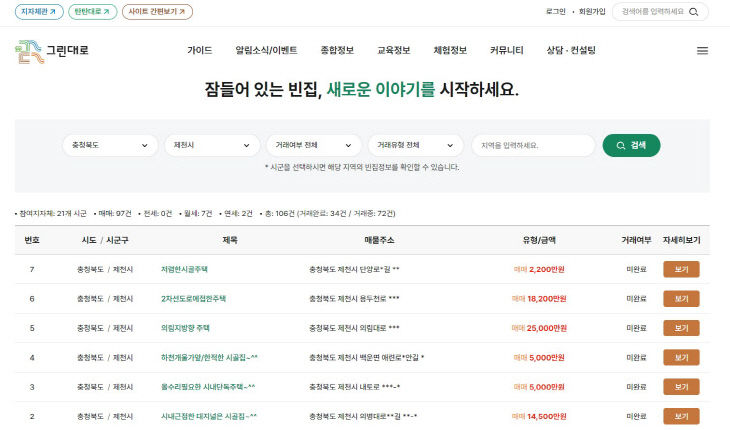Click the price 14,500만원
The width and height of the screenshot is (730, 430).
tap(547, 416)
